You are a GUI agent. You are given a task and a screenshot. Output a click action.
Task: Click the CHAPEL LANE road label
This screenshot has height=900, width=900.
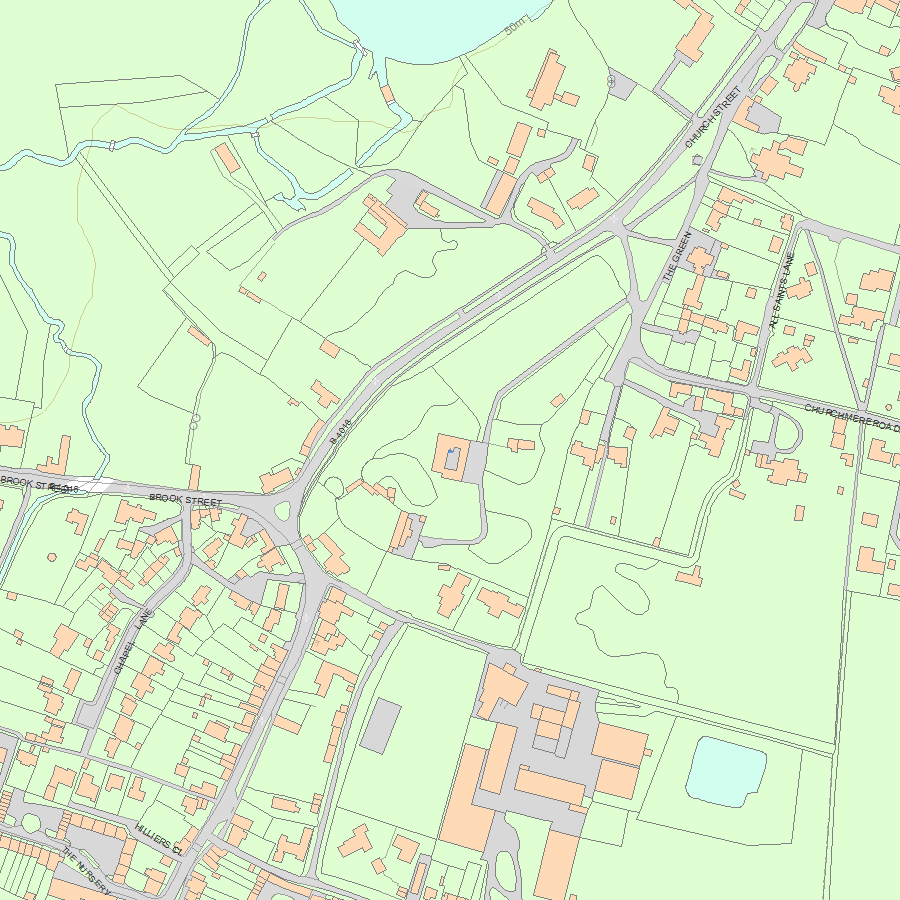pos(133,641)
